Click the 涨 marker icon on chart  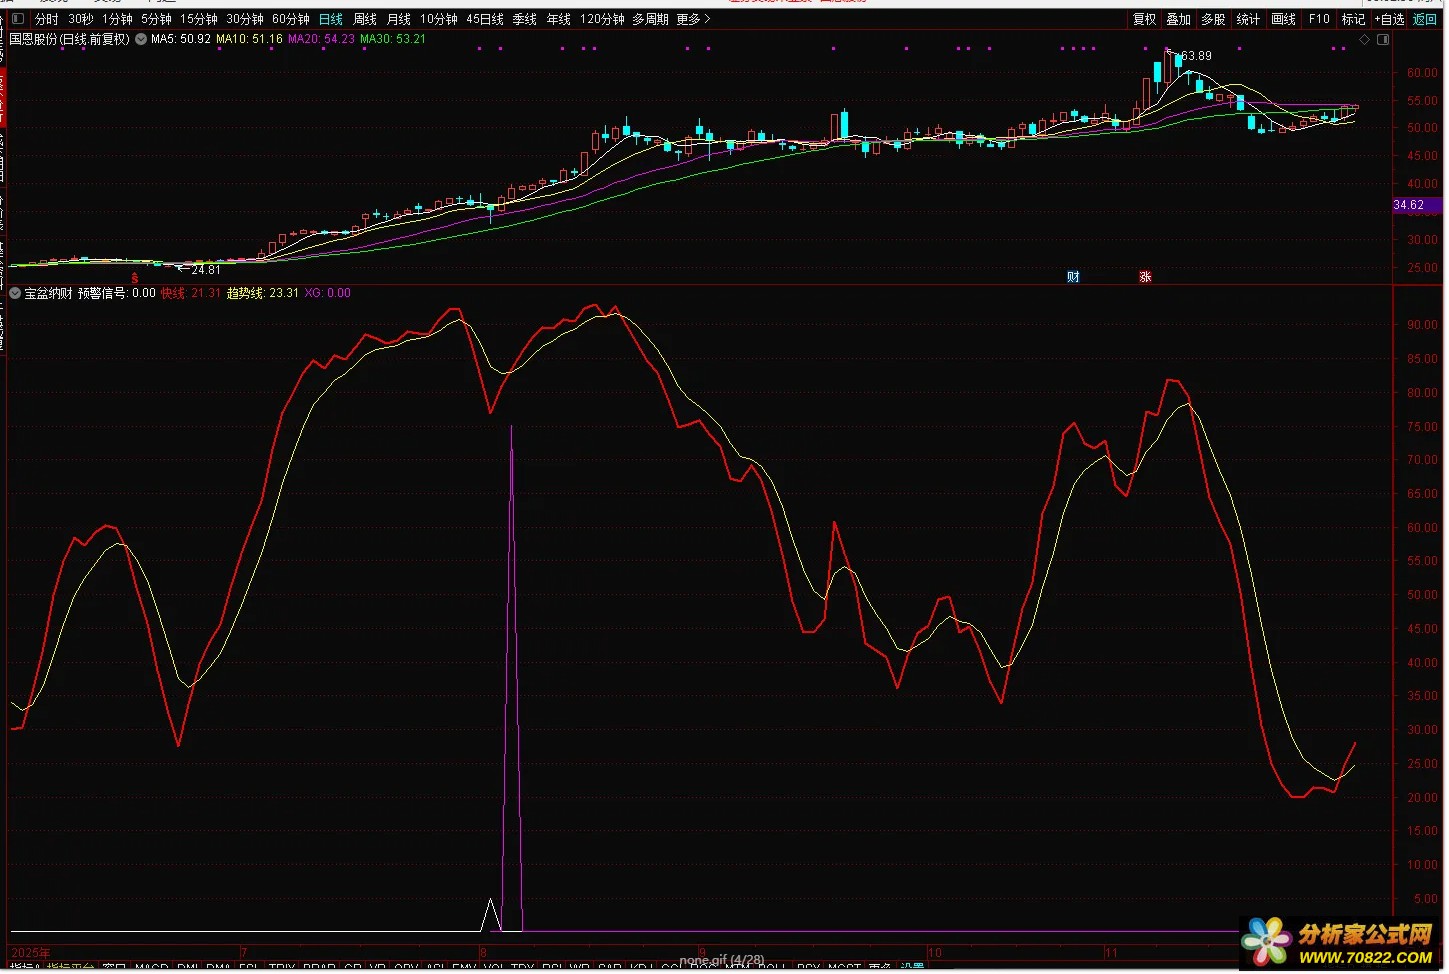pyautogui.click(x=1145, y=277)
